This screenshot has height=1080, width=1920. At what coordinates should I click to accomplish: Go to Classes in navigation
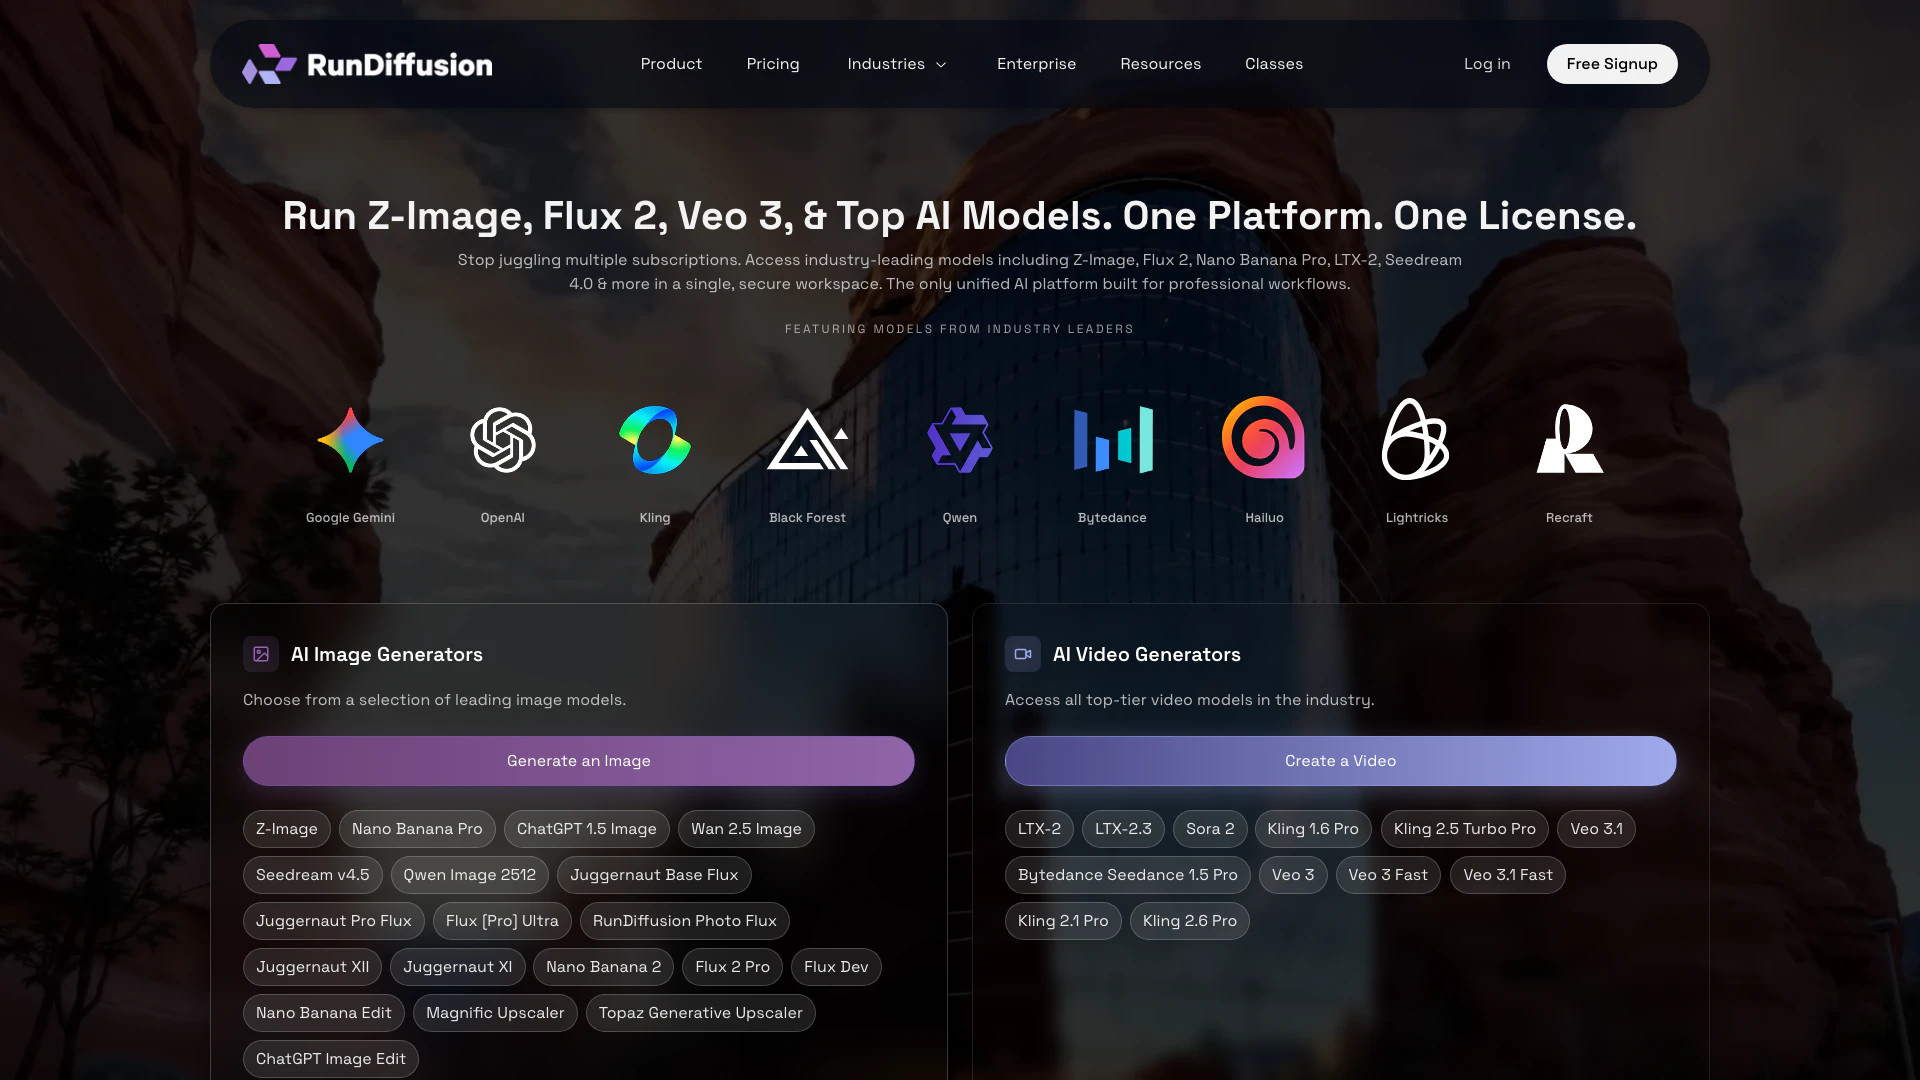1274,64
